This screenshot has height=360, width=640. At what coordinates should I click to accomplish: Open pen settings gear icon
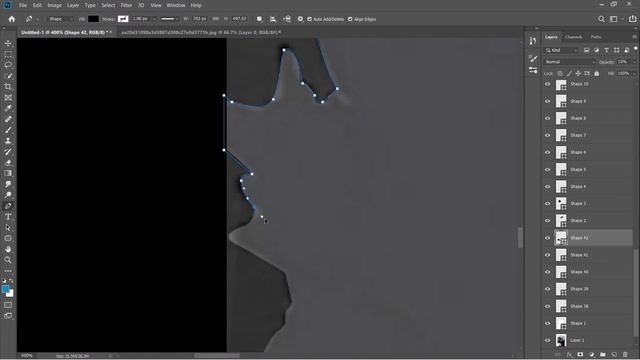coord(300,19)
